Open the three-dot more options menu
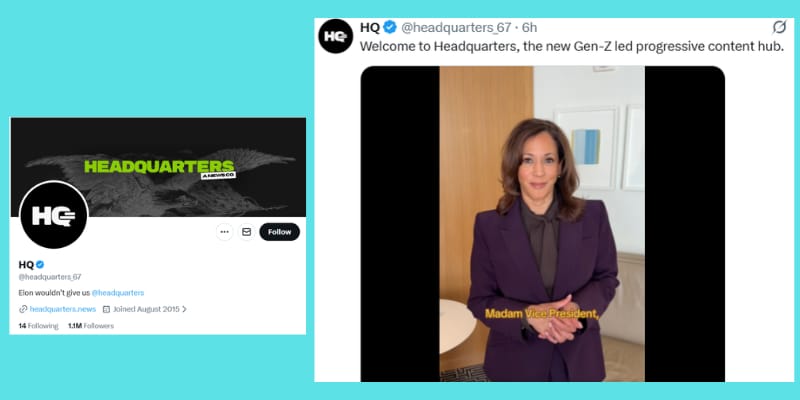 point(224,232)
